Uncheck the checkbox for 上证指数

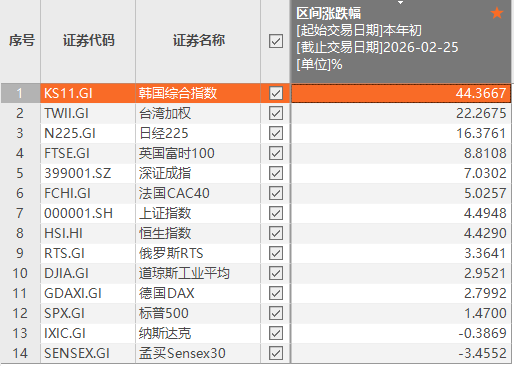[276, 213]
